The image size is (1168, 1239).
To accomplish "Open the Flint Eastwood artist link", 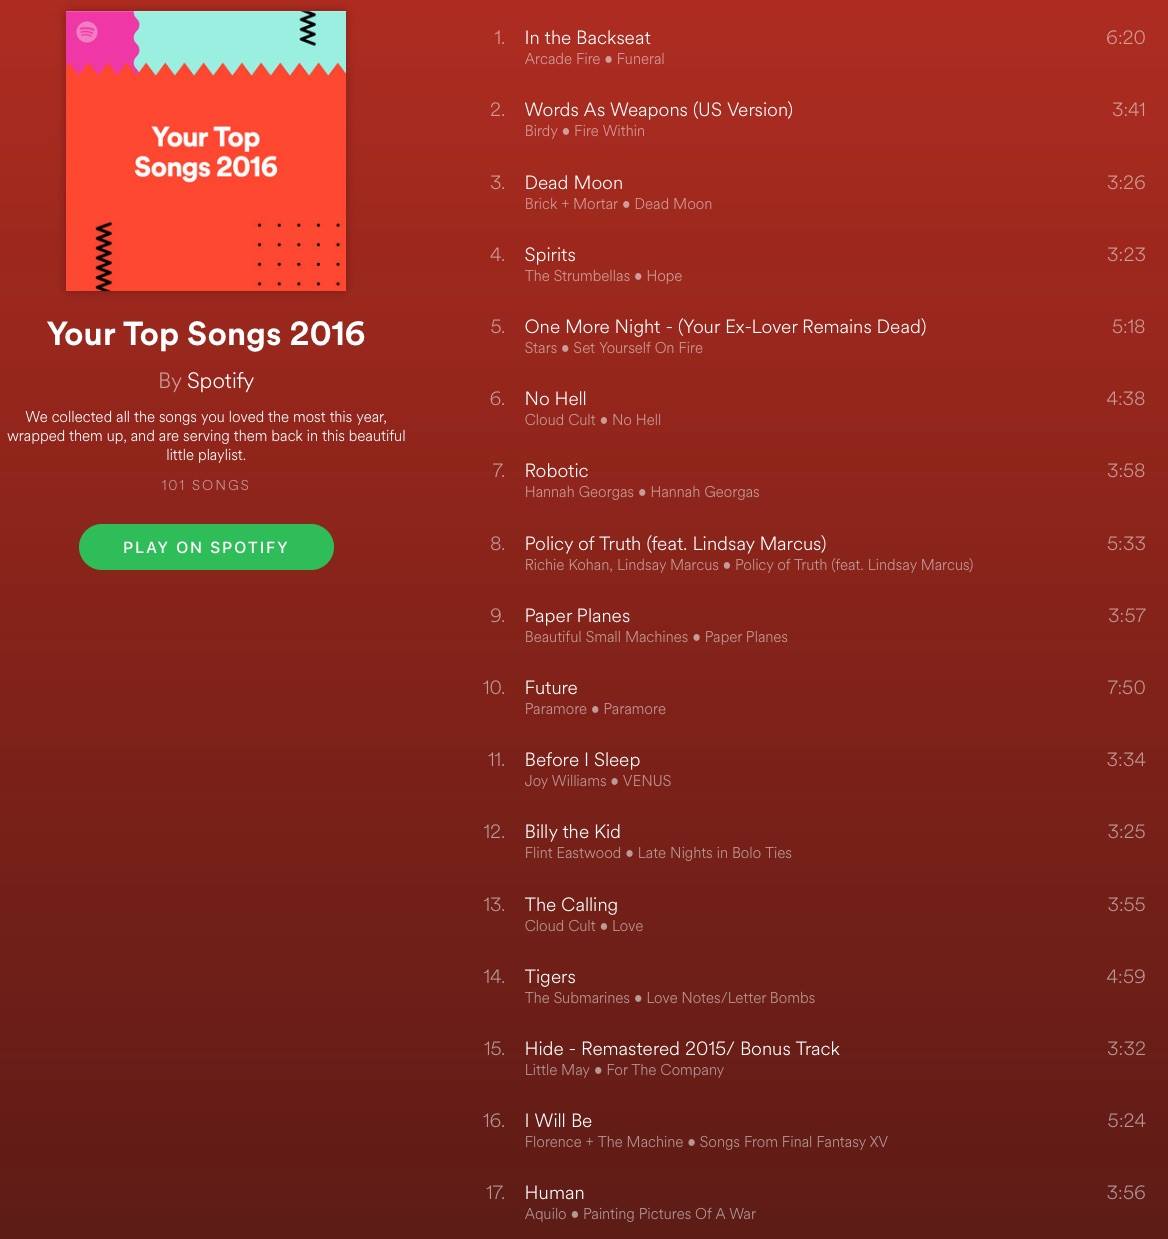I will pyautogui.click(x=573, y=853).
